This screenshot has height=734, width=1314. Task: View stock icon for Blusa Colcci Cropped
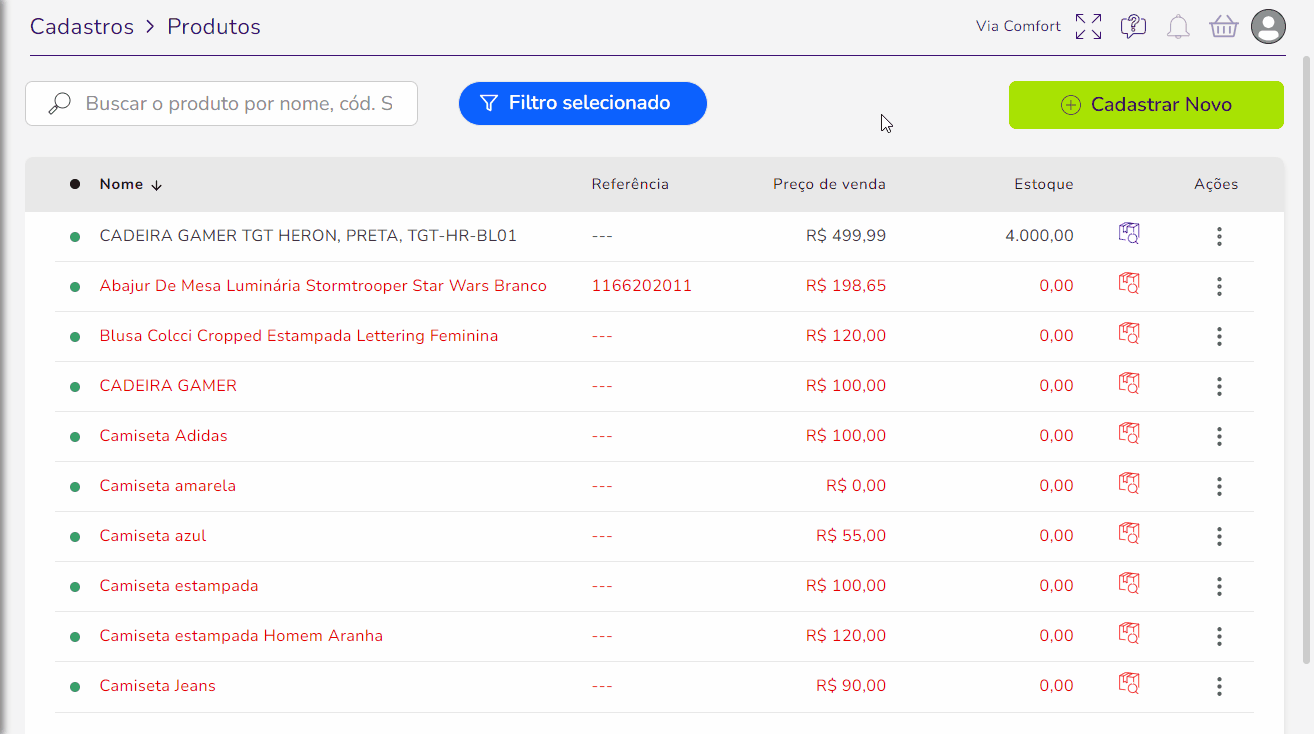click(x=1129, y=334)
